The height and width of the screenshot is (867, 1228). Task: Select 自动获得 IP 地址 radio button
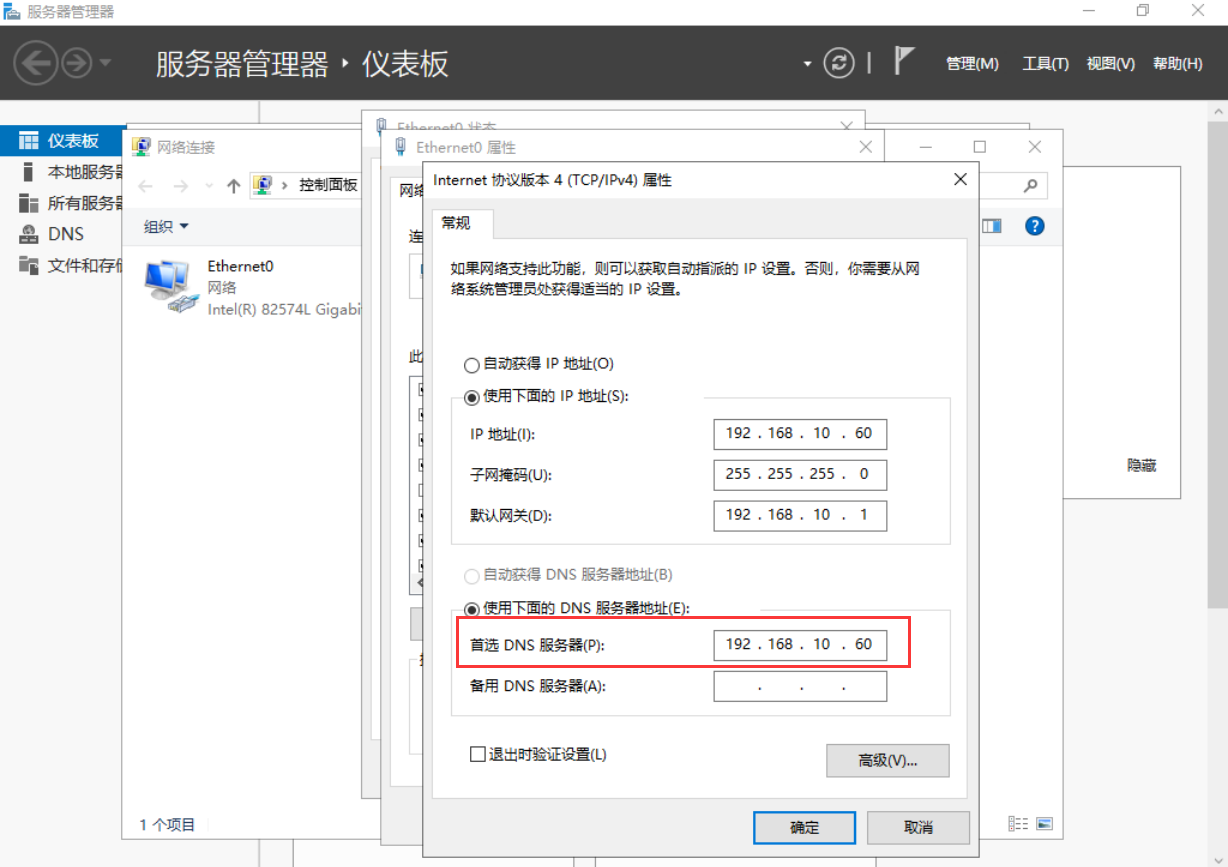point(472,365)
